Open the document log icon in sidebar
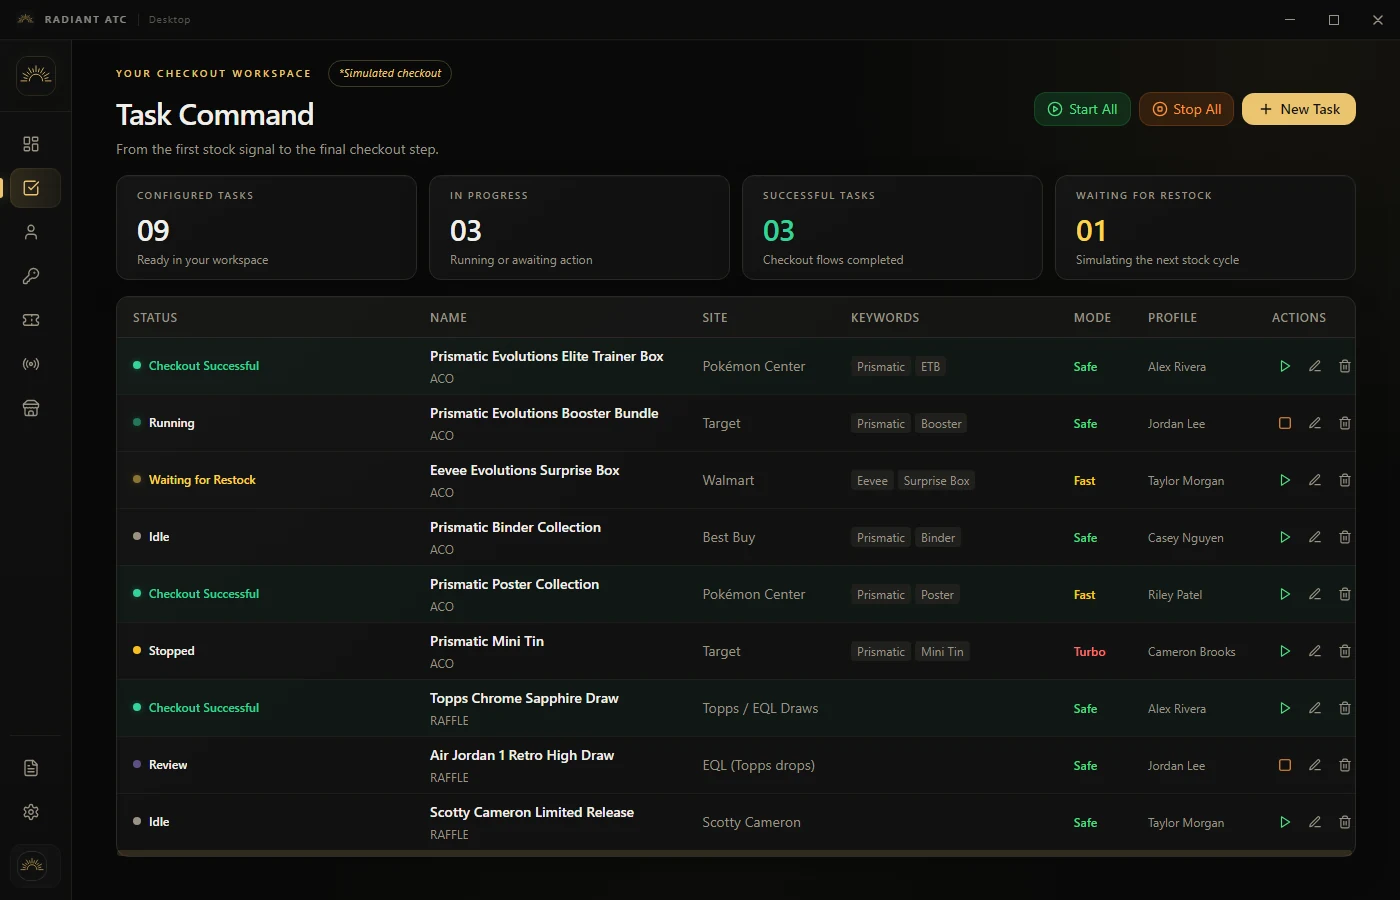This screenshot has height=900, width=1400. (x=31, y=768)
